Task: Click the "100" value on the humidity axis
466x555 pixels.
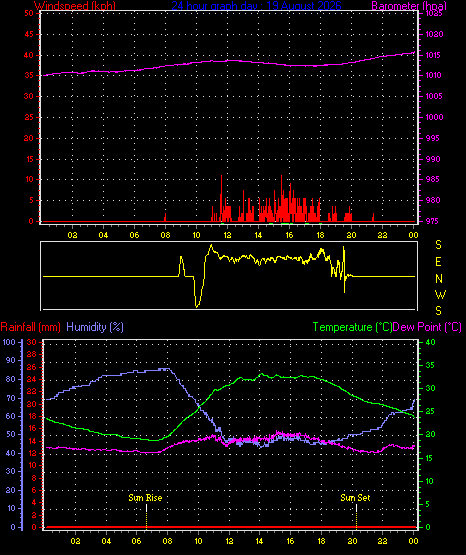Action: 9,342
